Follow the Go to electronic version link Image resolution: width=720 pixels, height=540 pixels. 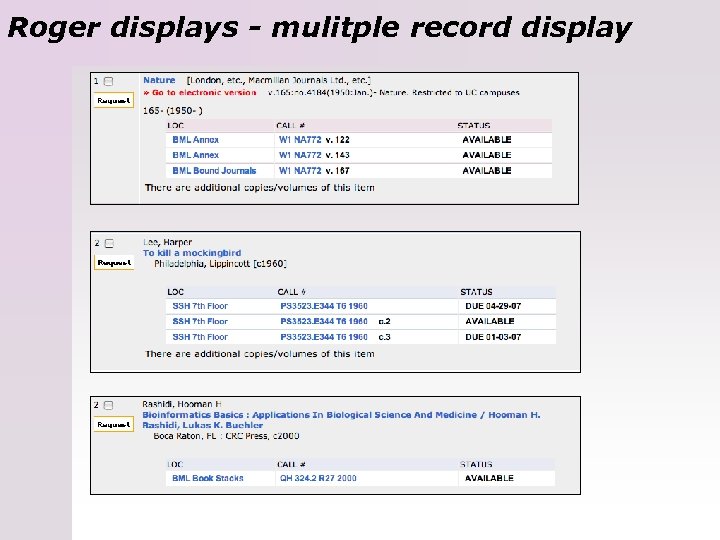coord(200,93)
